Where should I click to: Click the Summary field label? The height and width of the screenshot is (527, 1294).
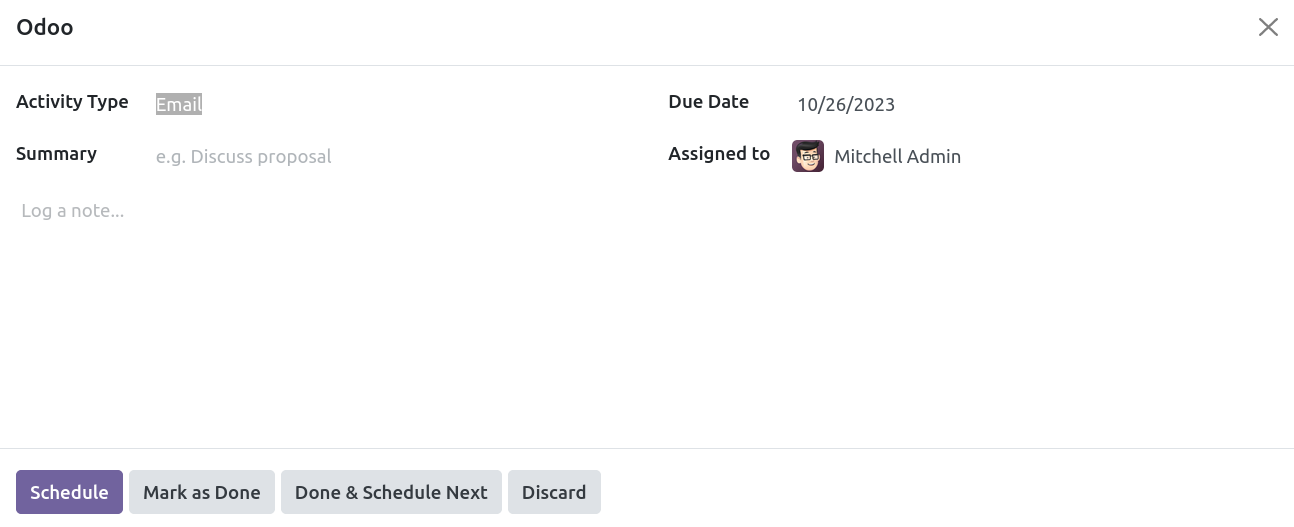(x=56, y=154)
